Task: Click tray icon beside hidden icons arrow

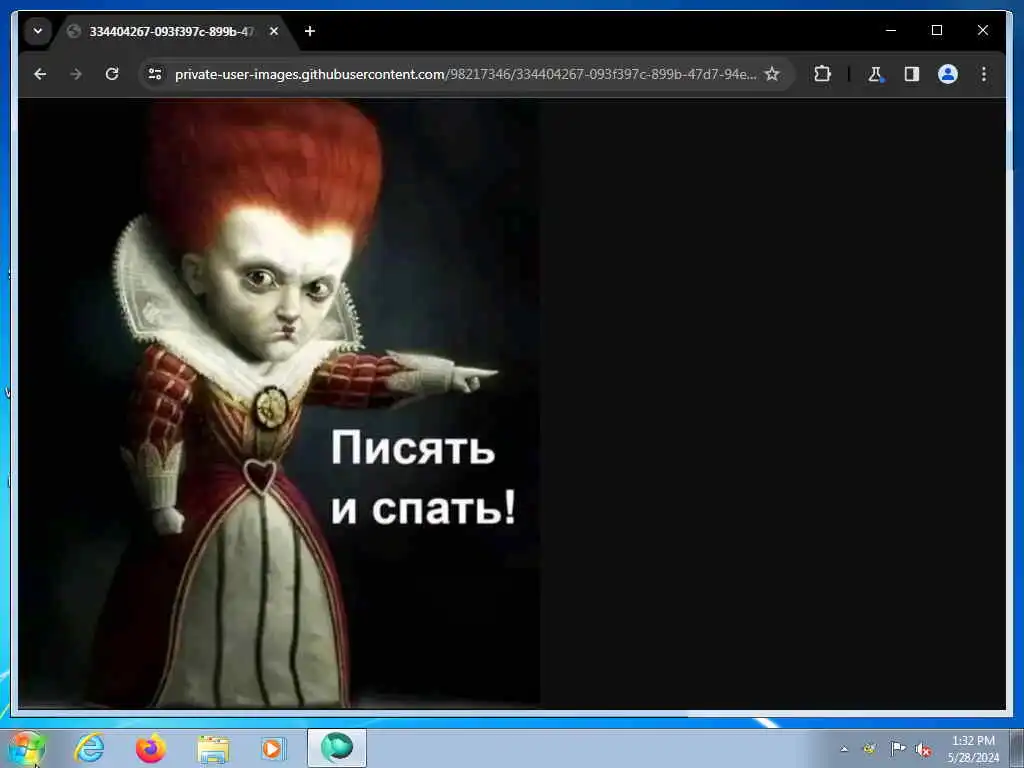Action: tap(870, 748)
